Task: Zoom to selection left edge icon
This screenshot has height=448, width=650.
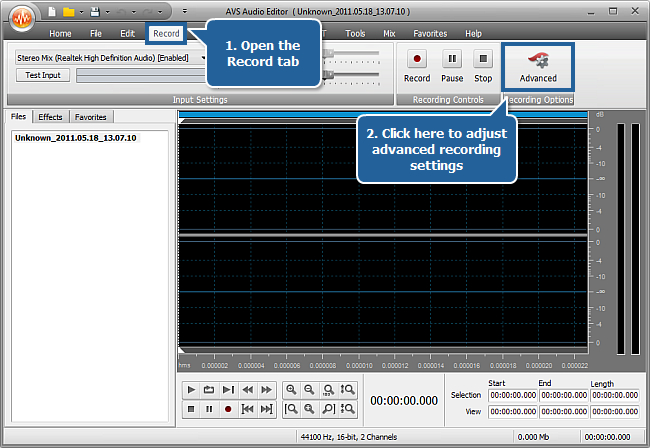Action: pos(291,409)
